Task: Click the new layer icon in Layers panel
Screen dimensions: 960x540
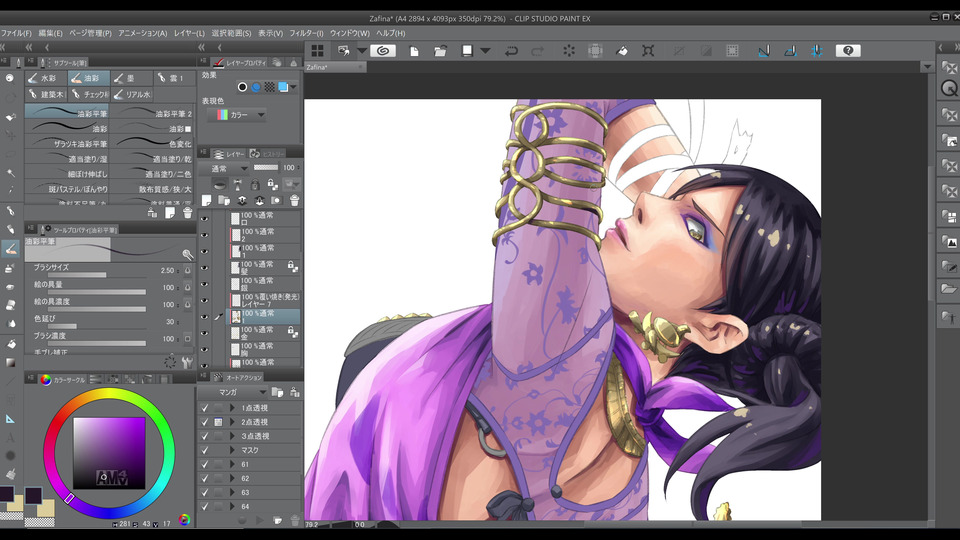Action: point(207,201)
